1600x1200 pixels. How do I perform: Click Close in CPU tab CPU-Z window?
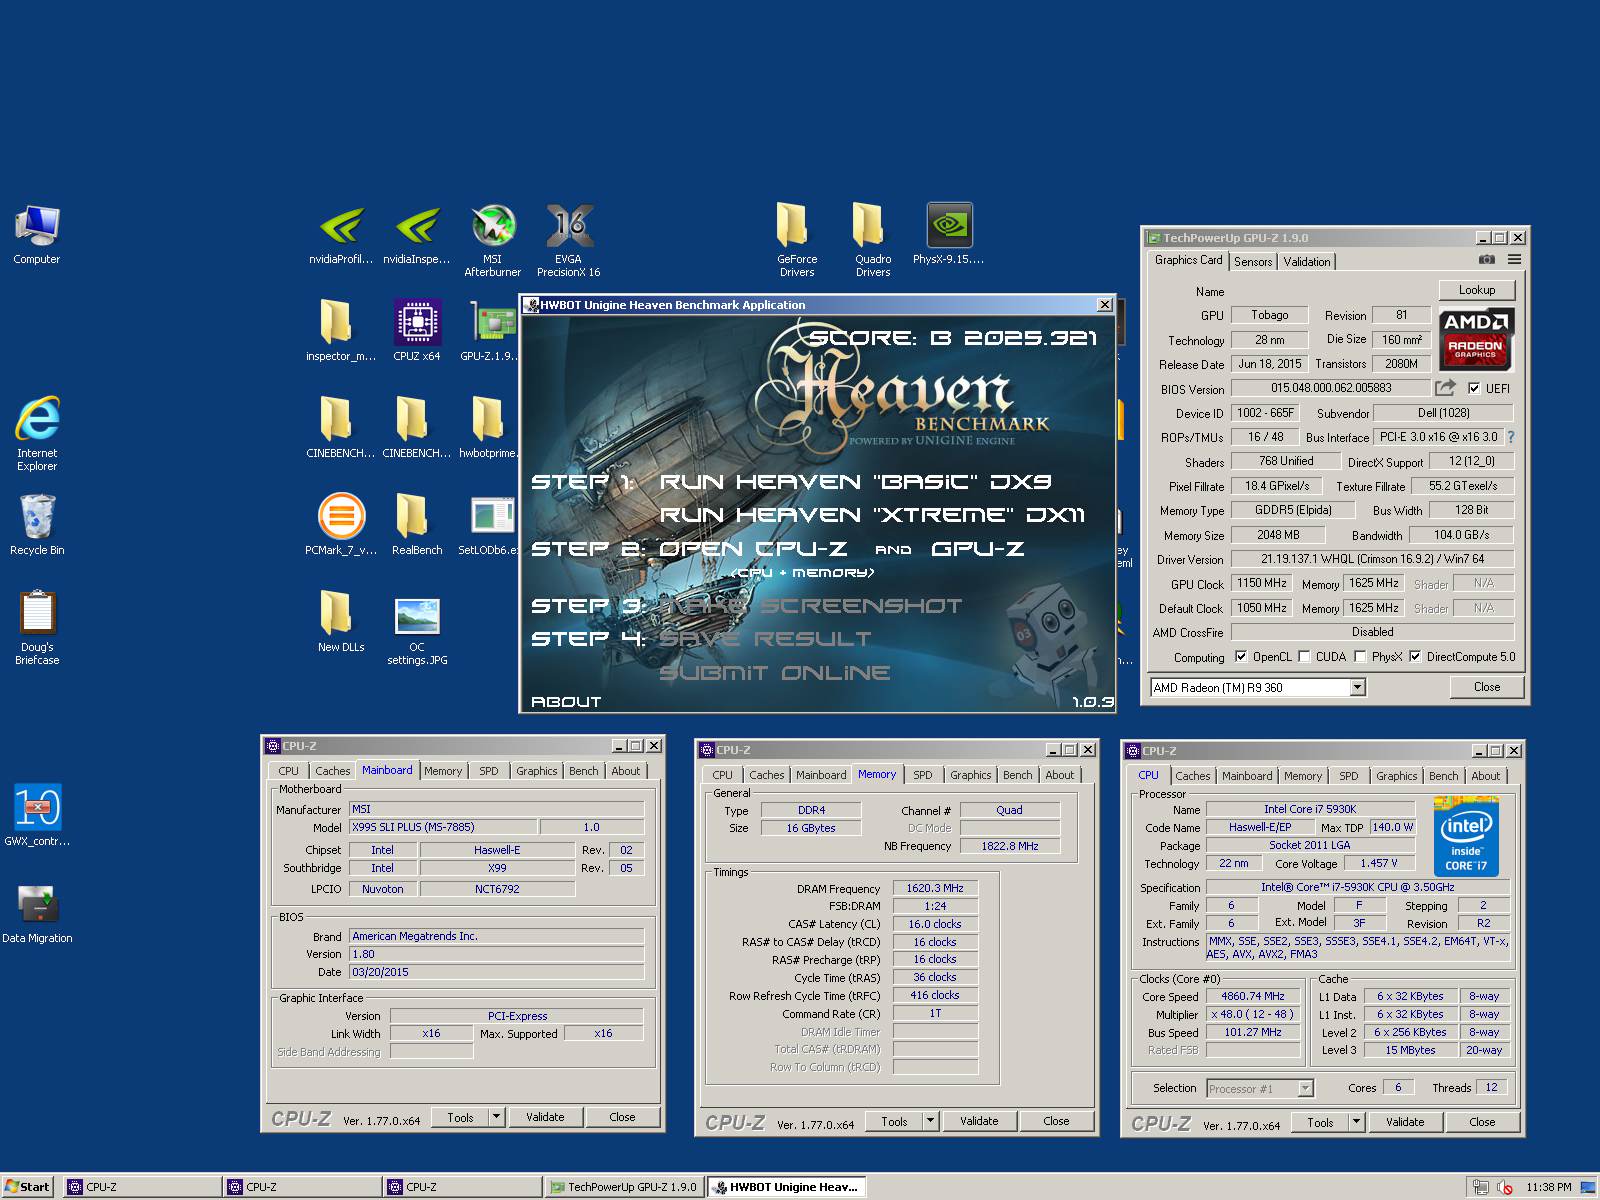point(1483,1122)
